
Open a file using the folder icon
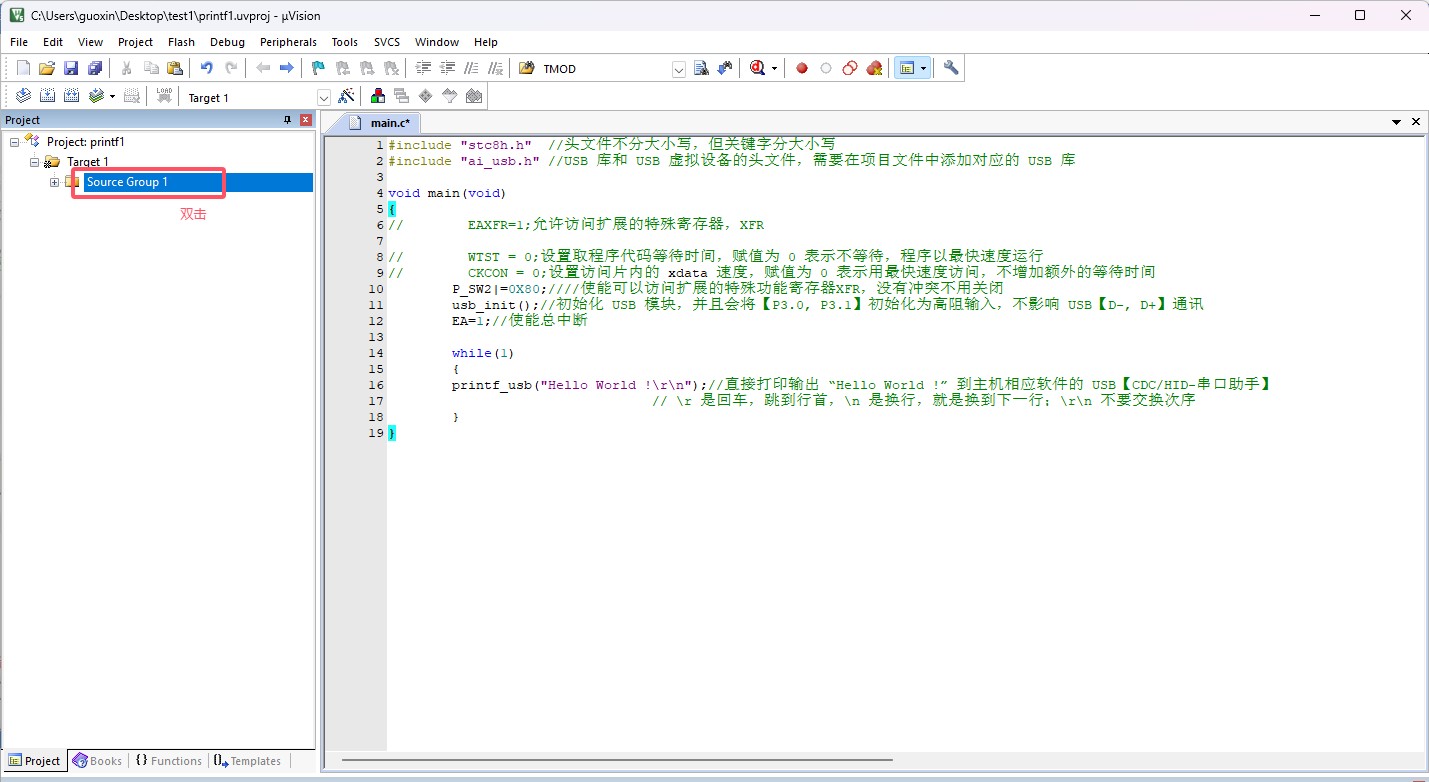[x=47, y=68]
